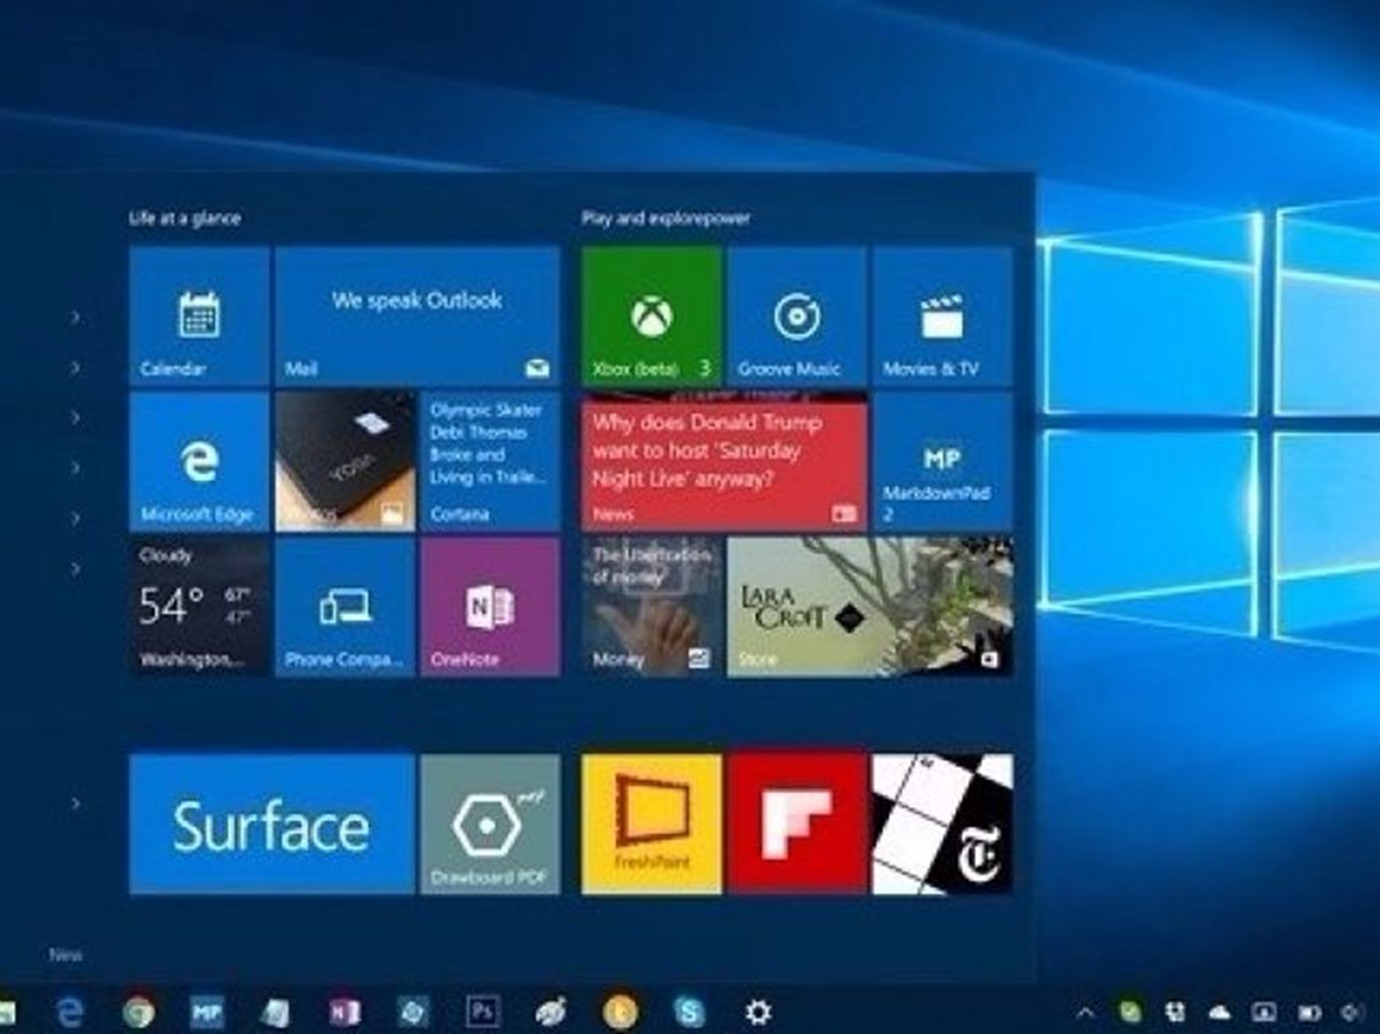Click the orange circular icon on the taskbar

pos(620,1012)
